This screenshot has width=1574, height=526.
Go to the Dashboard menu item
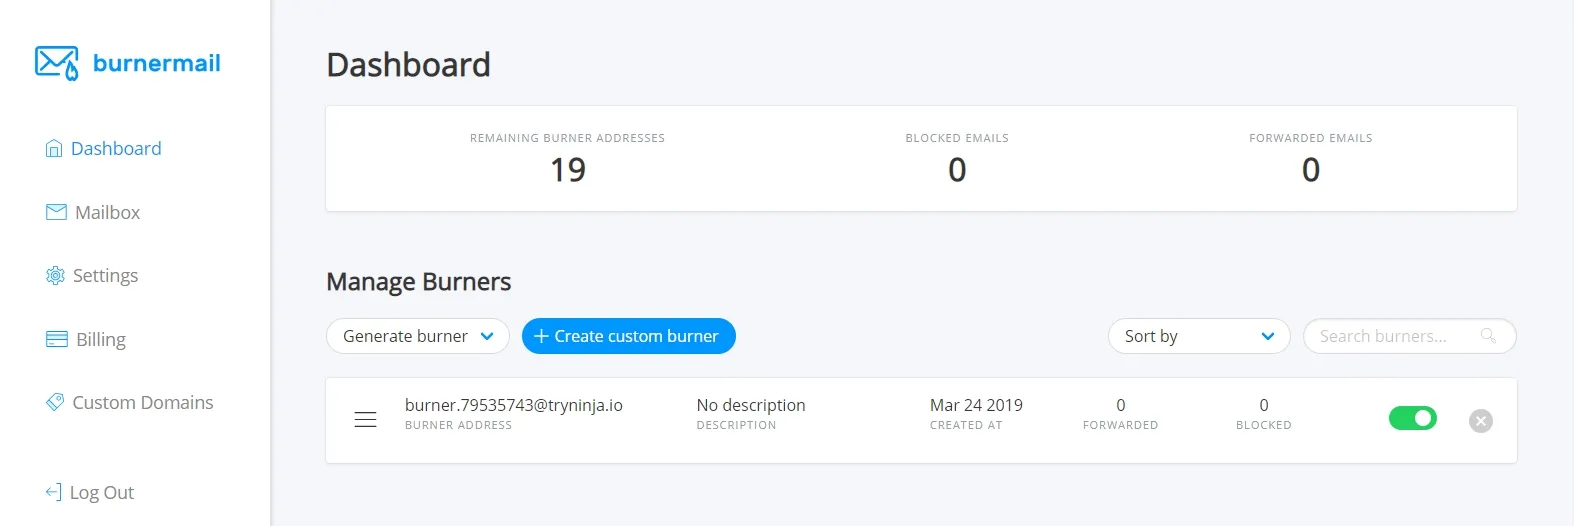pos(104,149)
